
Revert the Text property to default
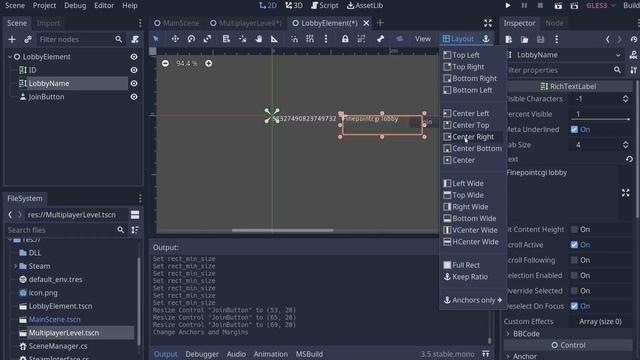[629, 159]
